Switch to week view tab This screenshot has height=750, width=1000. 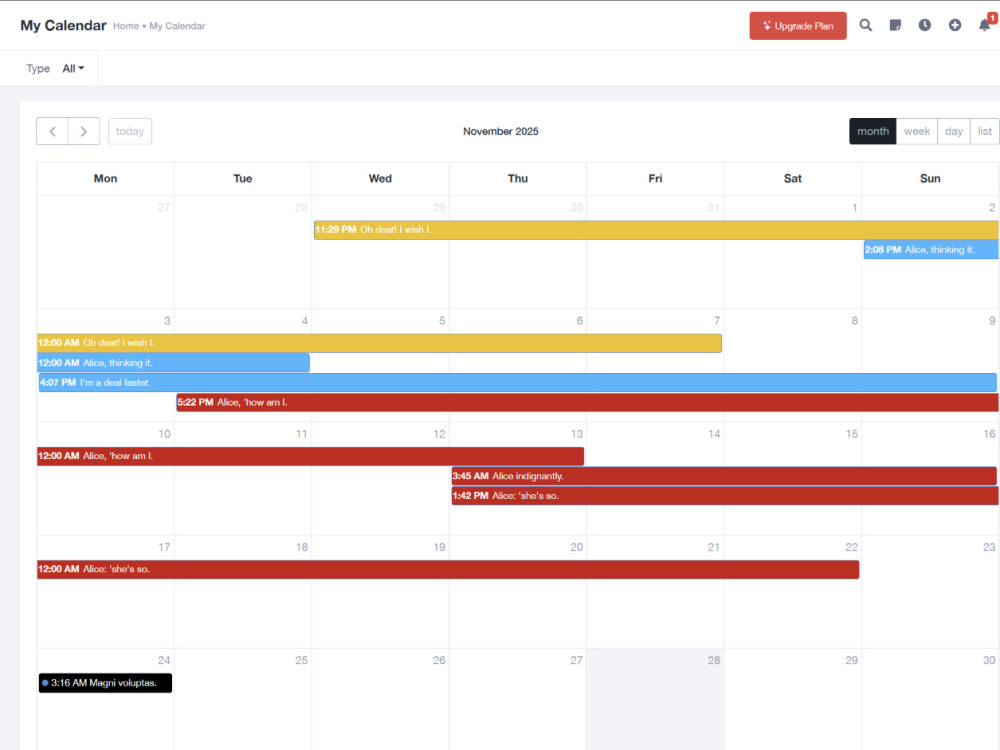[x=916, y=131]
